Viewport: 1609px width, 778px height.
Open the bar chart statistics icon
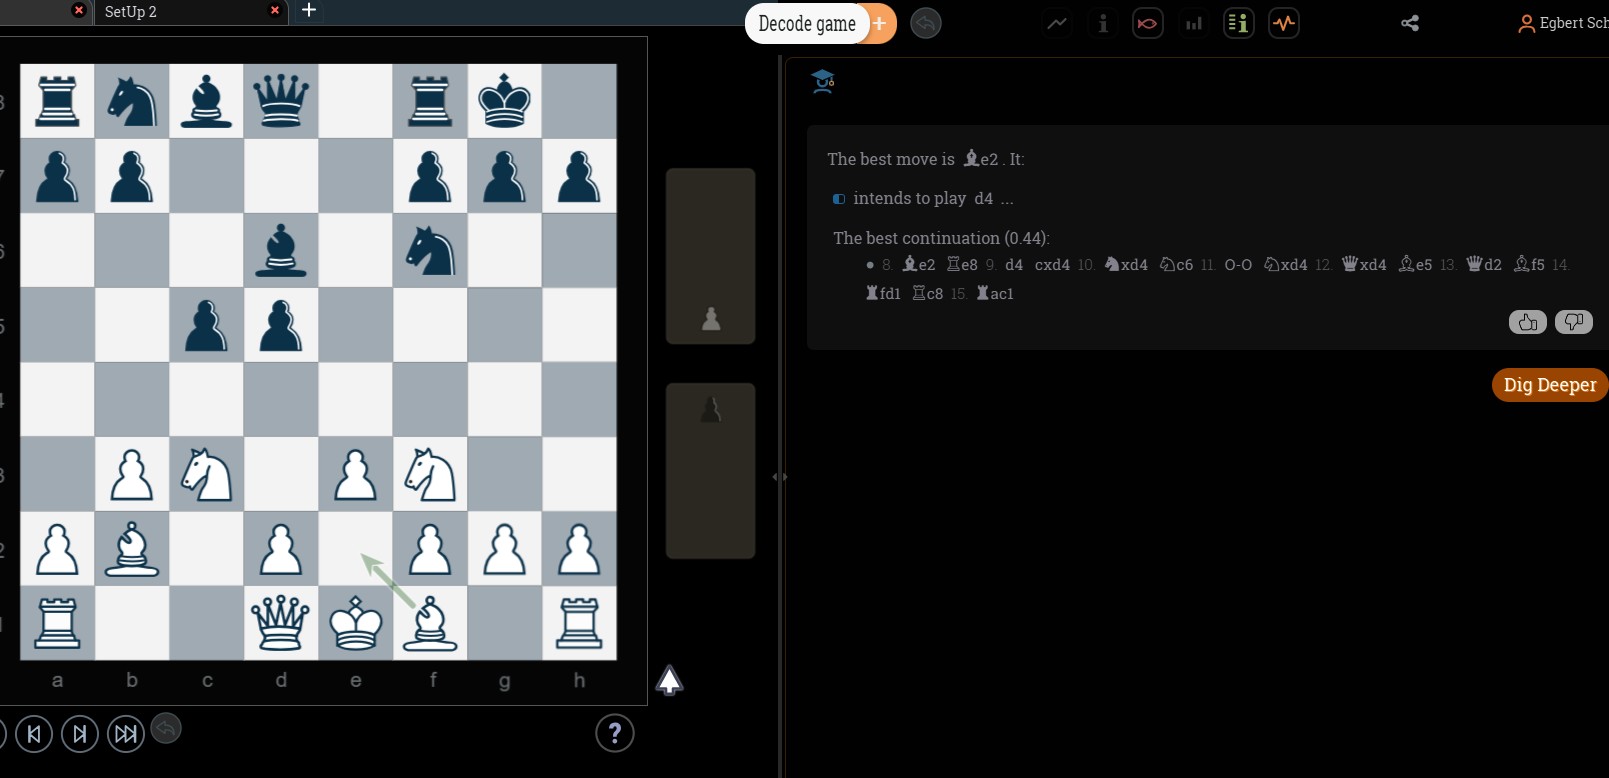(1194, 23)
